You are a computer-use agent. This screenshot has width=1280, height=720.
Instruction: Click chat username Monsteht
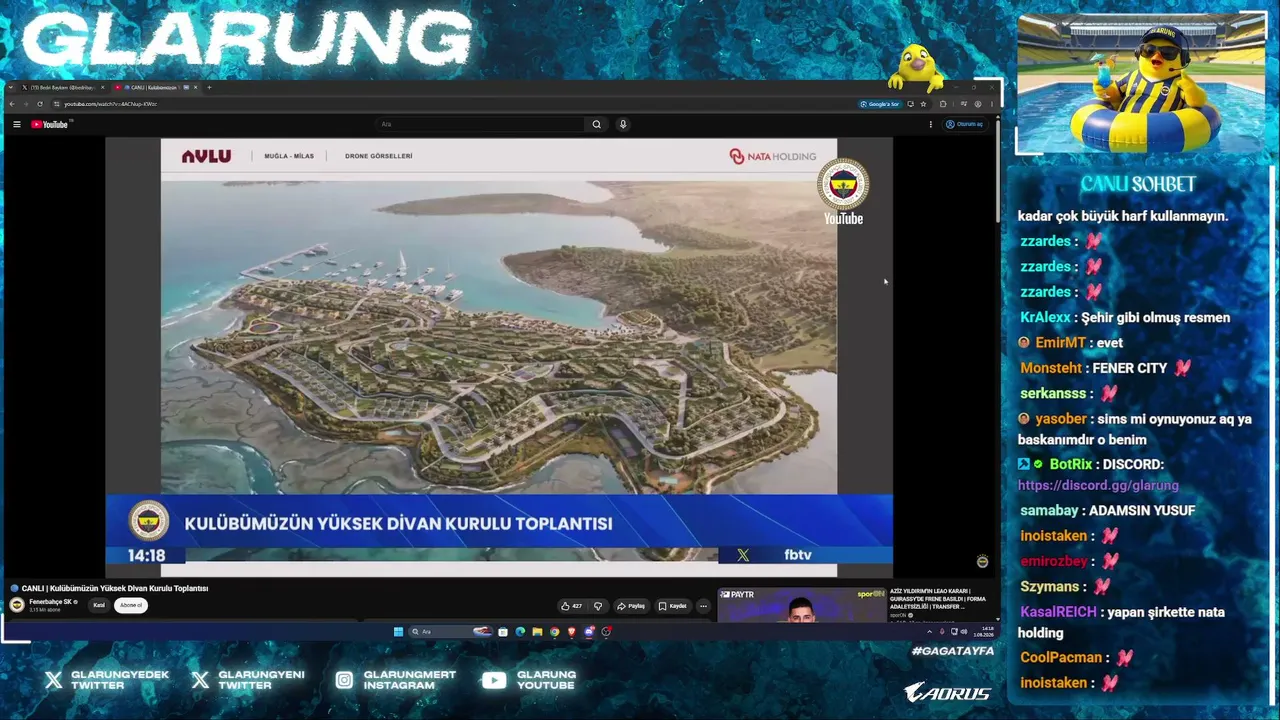tap(1051, 368)
